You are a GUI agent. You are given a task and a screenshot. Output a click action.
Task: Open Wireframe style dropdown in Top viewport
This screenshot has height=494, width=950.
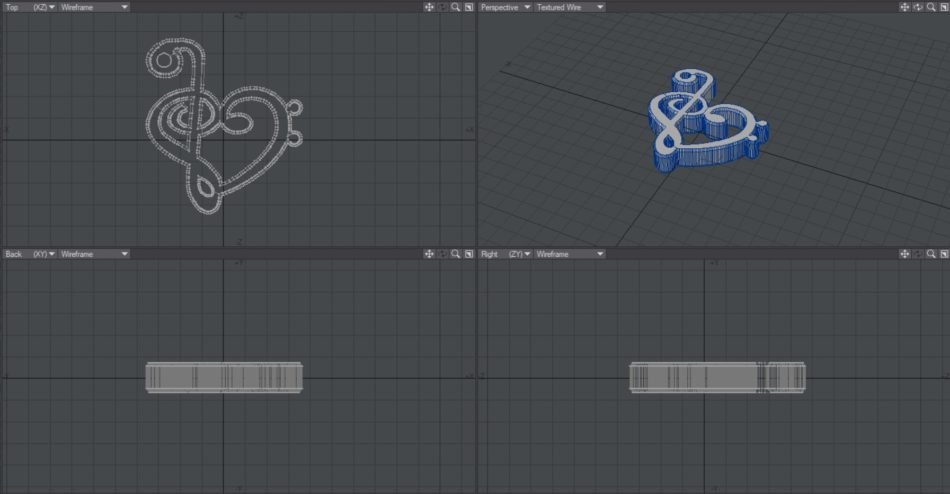pos(94,7)
